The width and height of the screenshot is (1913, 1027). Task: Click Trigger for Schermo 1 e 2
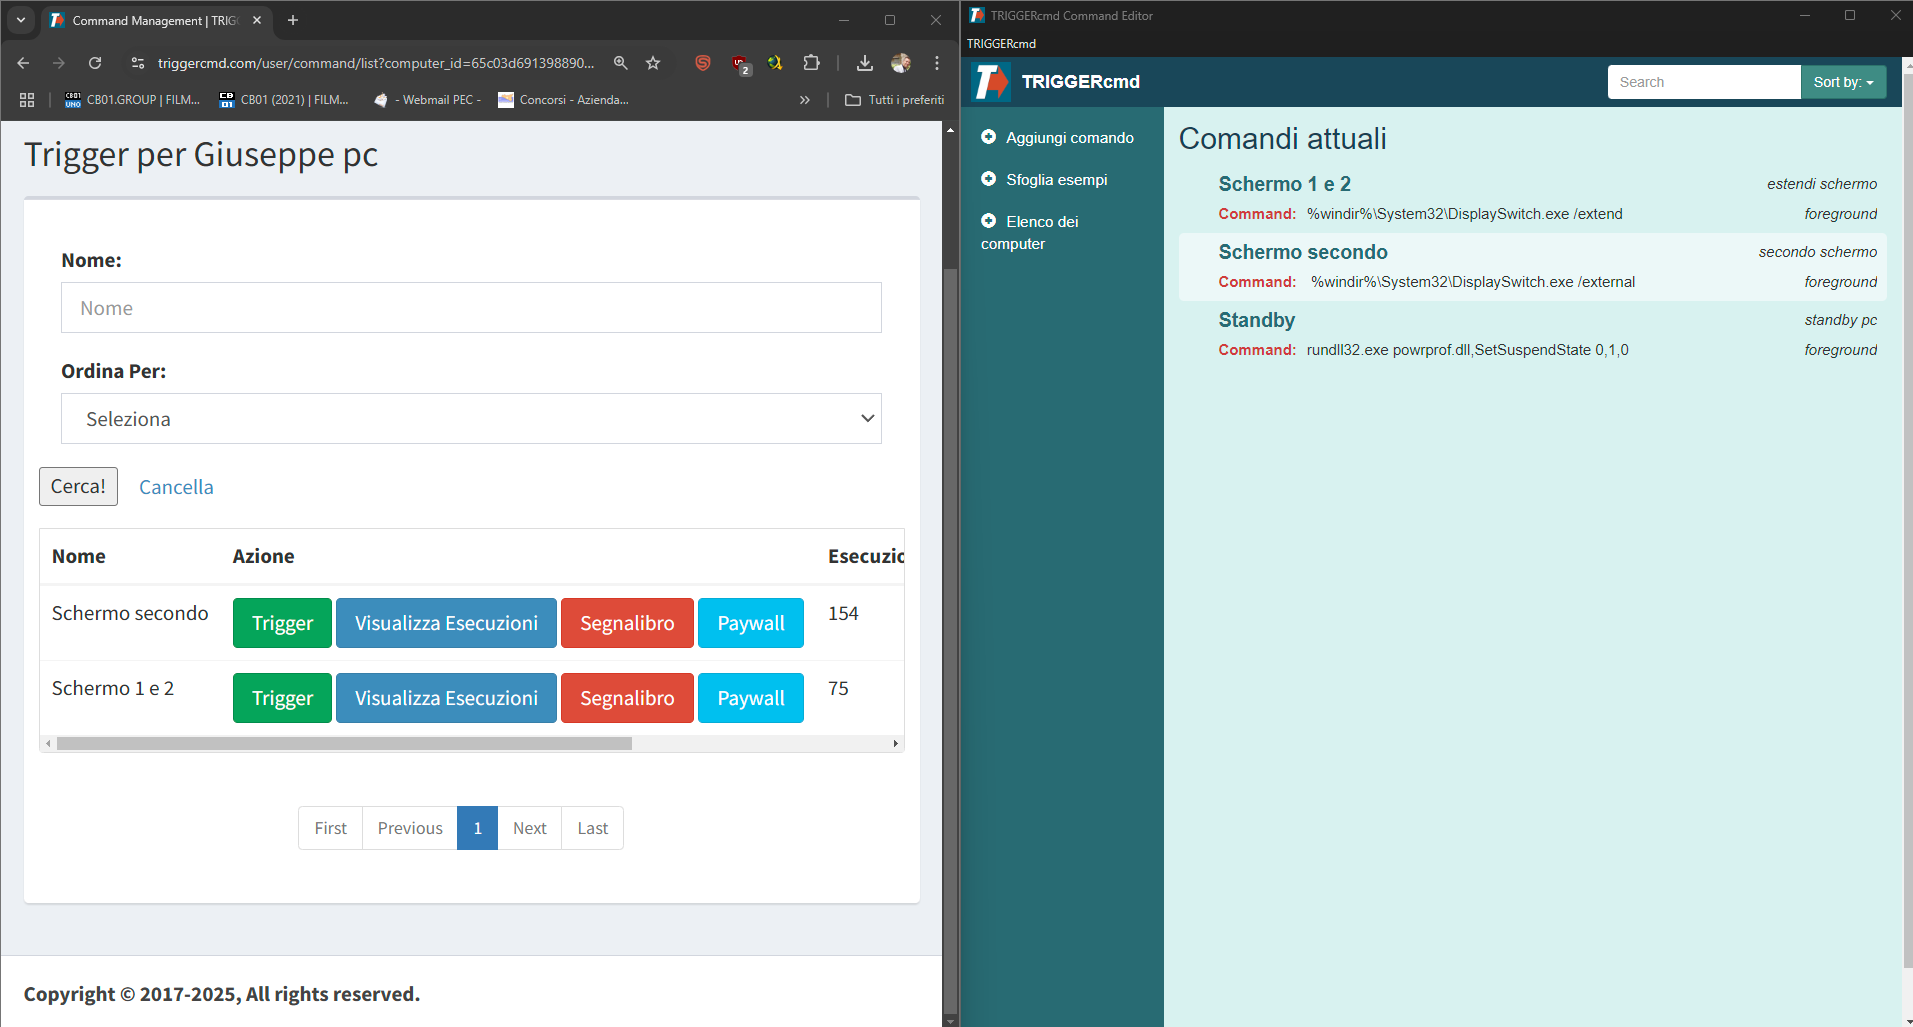click(x=282, y=698)
